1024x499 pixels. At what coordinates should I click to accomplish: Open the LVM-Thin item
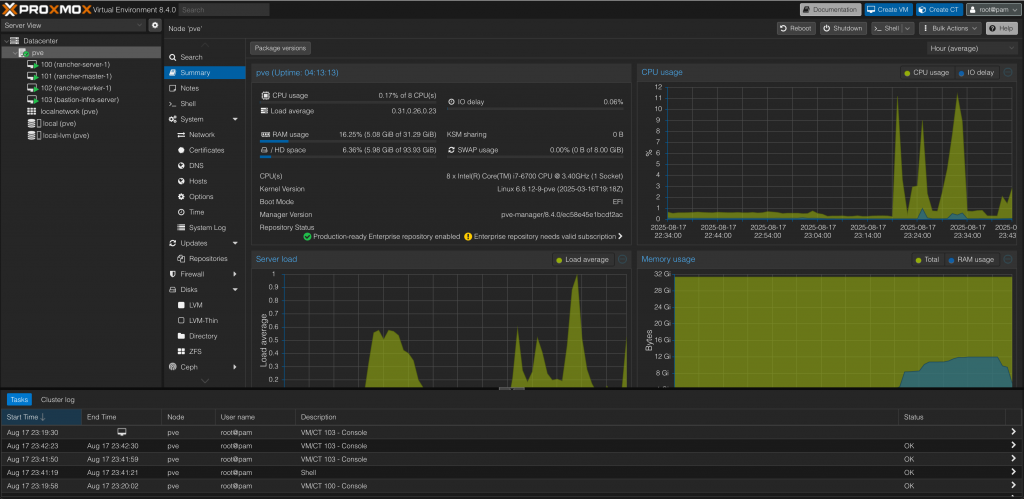(204, 321)
